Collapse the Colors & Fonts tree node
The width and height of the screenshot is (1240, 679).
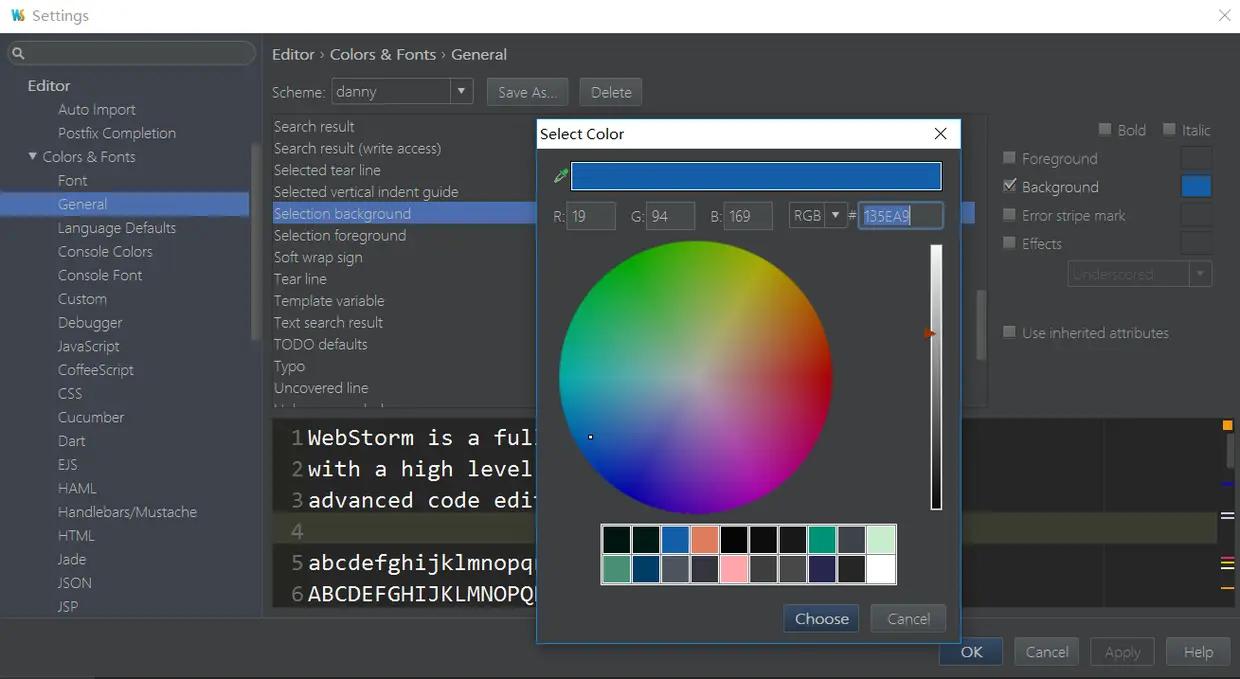coord(33,156)
